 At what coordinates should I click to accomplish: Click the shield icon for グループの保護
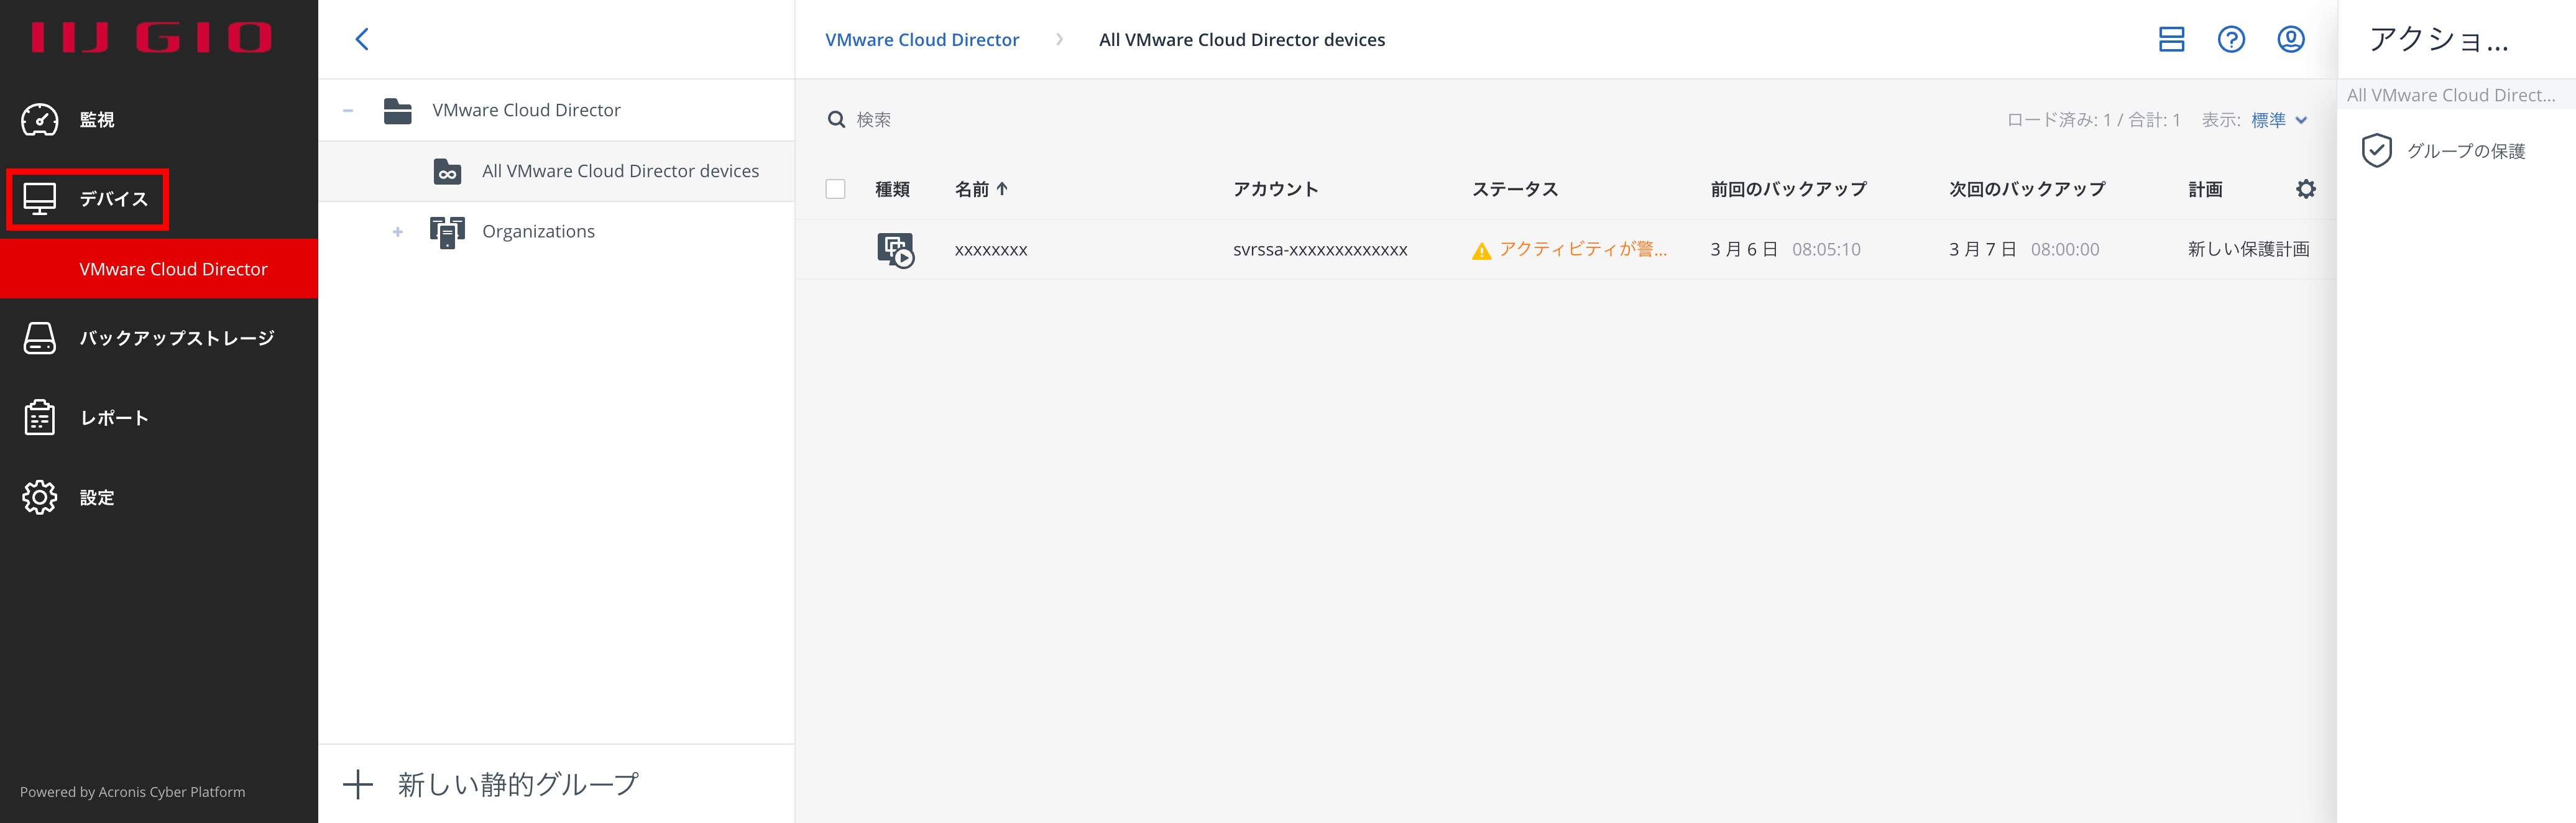tap(2376, 151)
